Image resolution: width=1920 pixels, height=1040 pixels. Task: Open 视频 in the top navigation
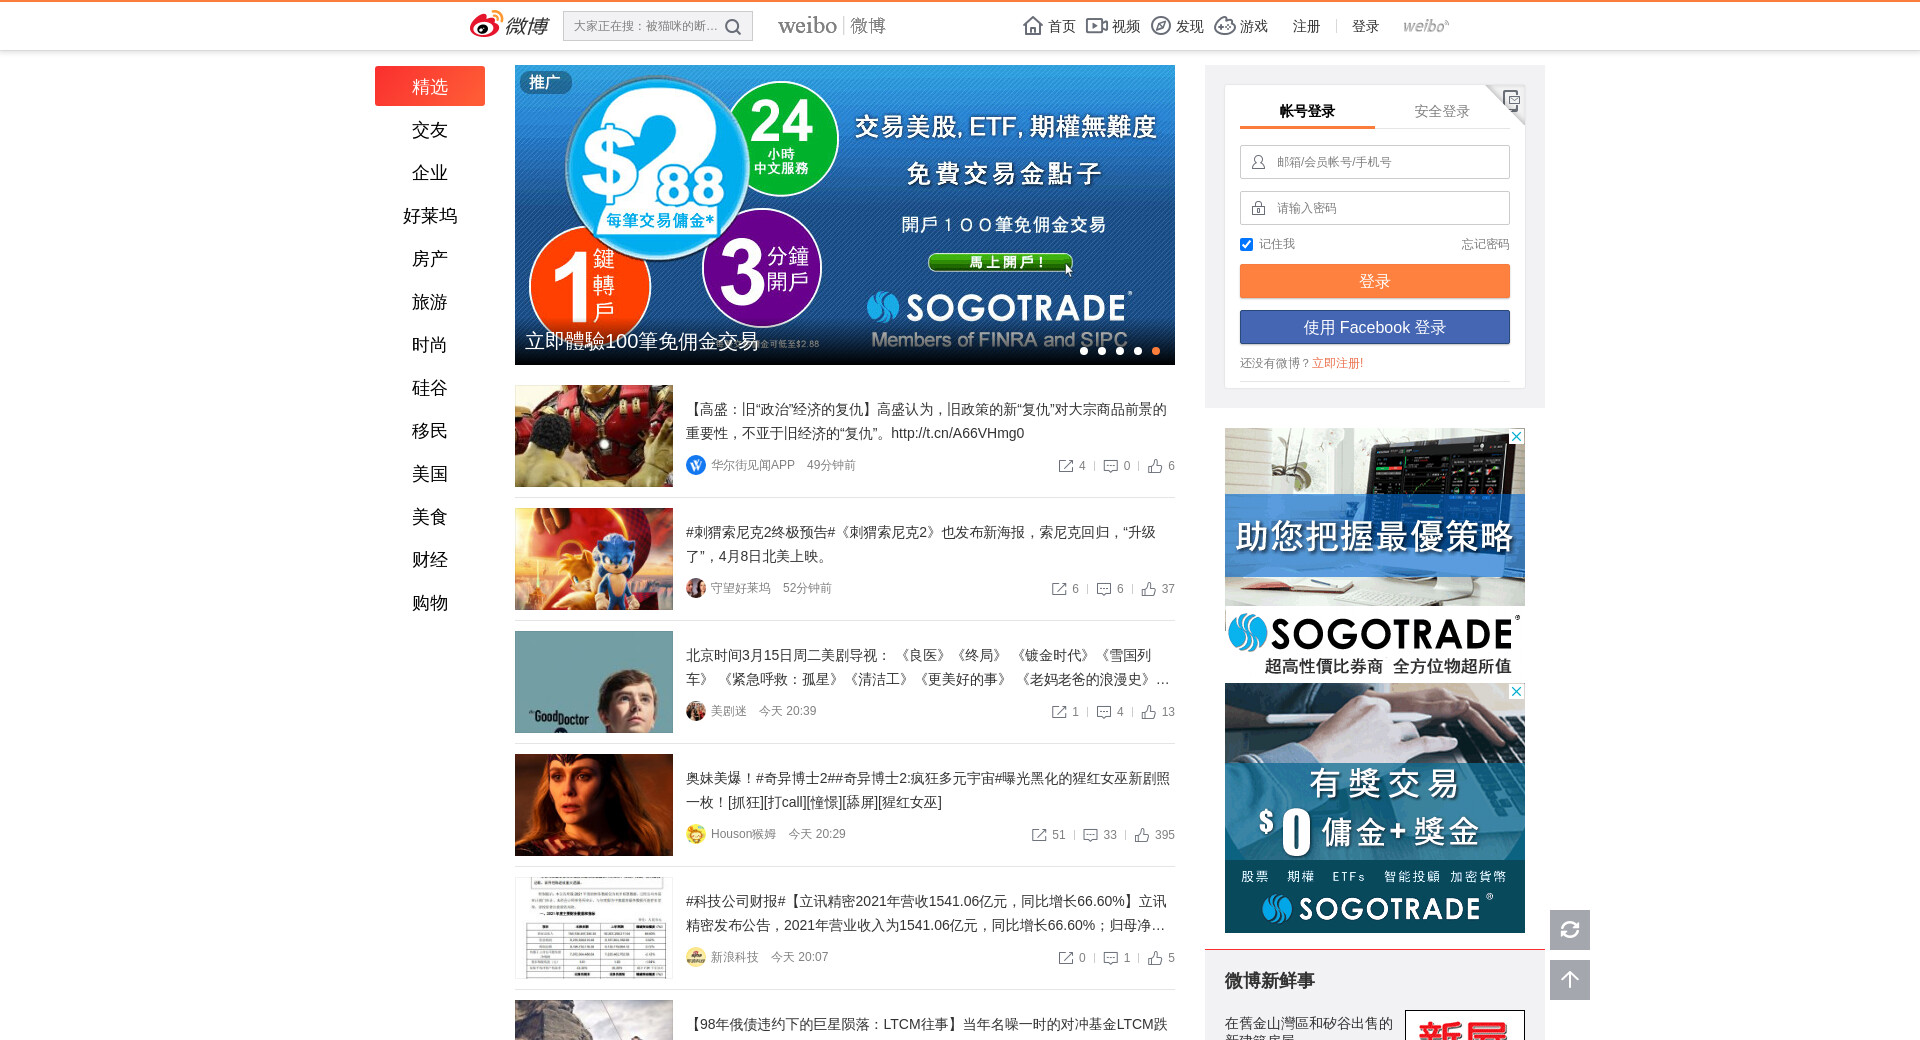pyautogui.click(x=1113, y=26)
